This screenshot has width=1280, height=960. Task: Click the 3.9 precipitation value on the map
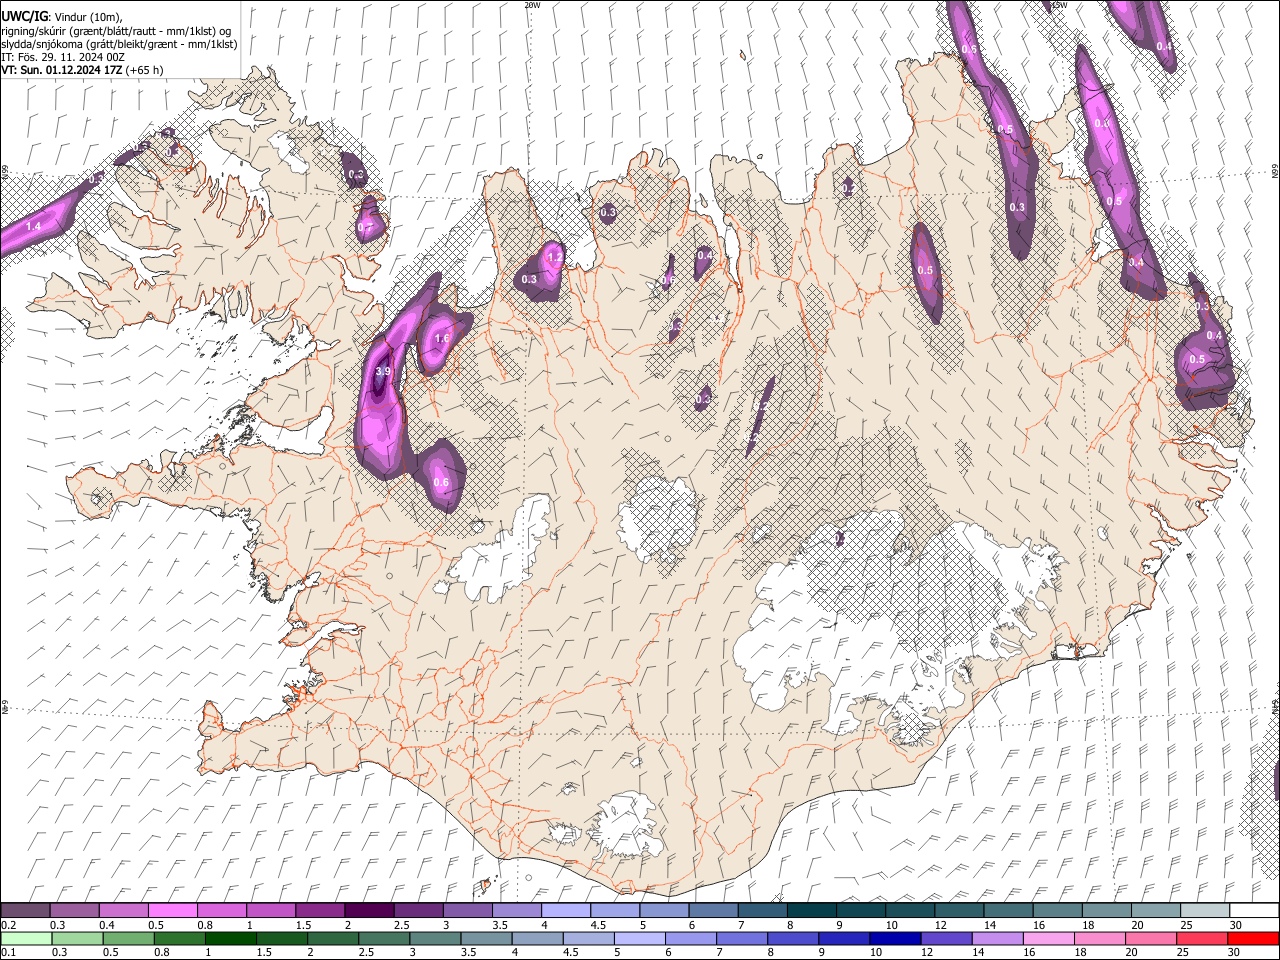[x=382, y=372]
